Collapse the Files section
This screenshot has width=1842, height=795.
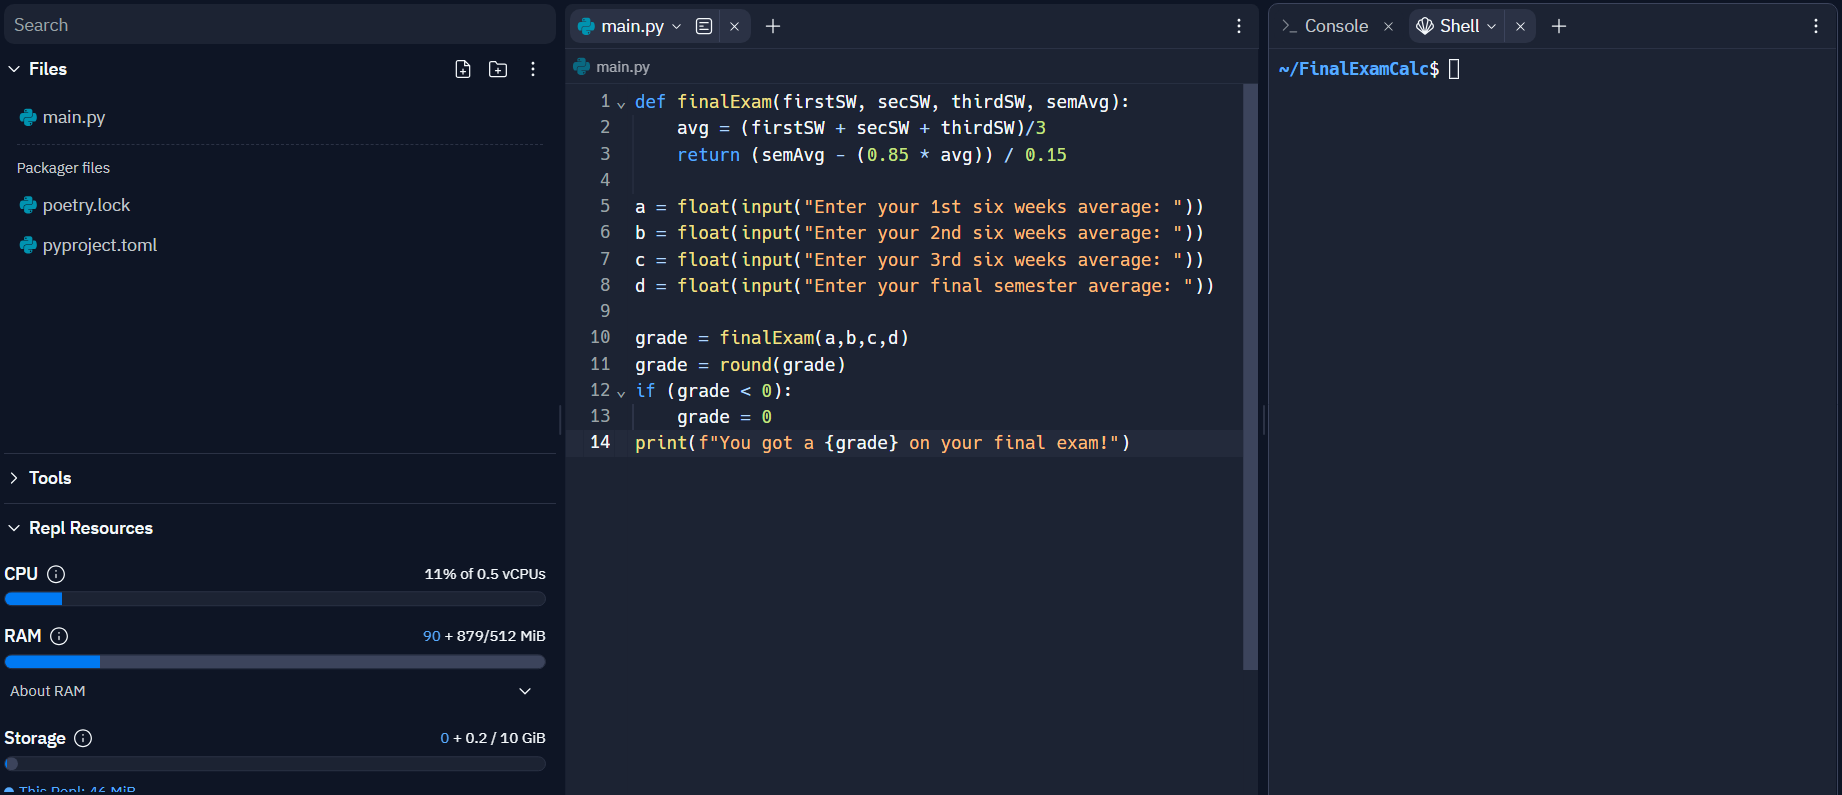point(14,69)
